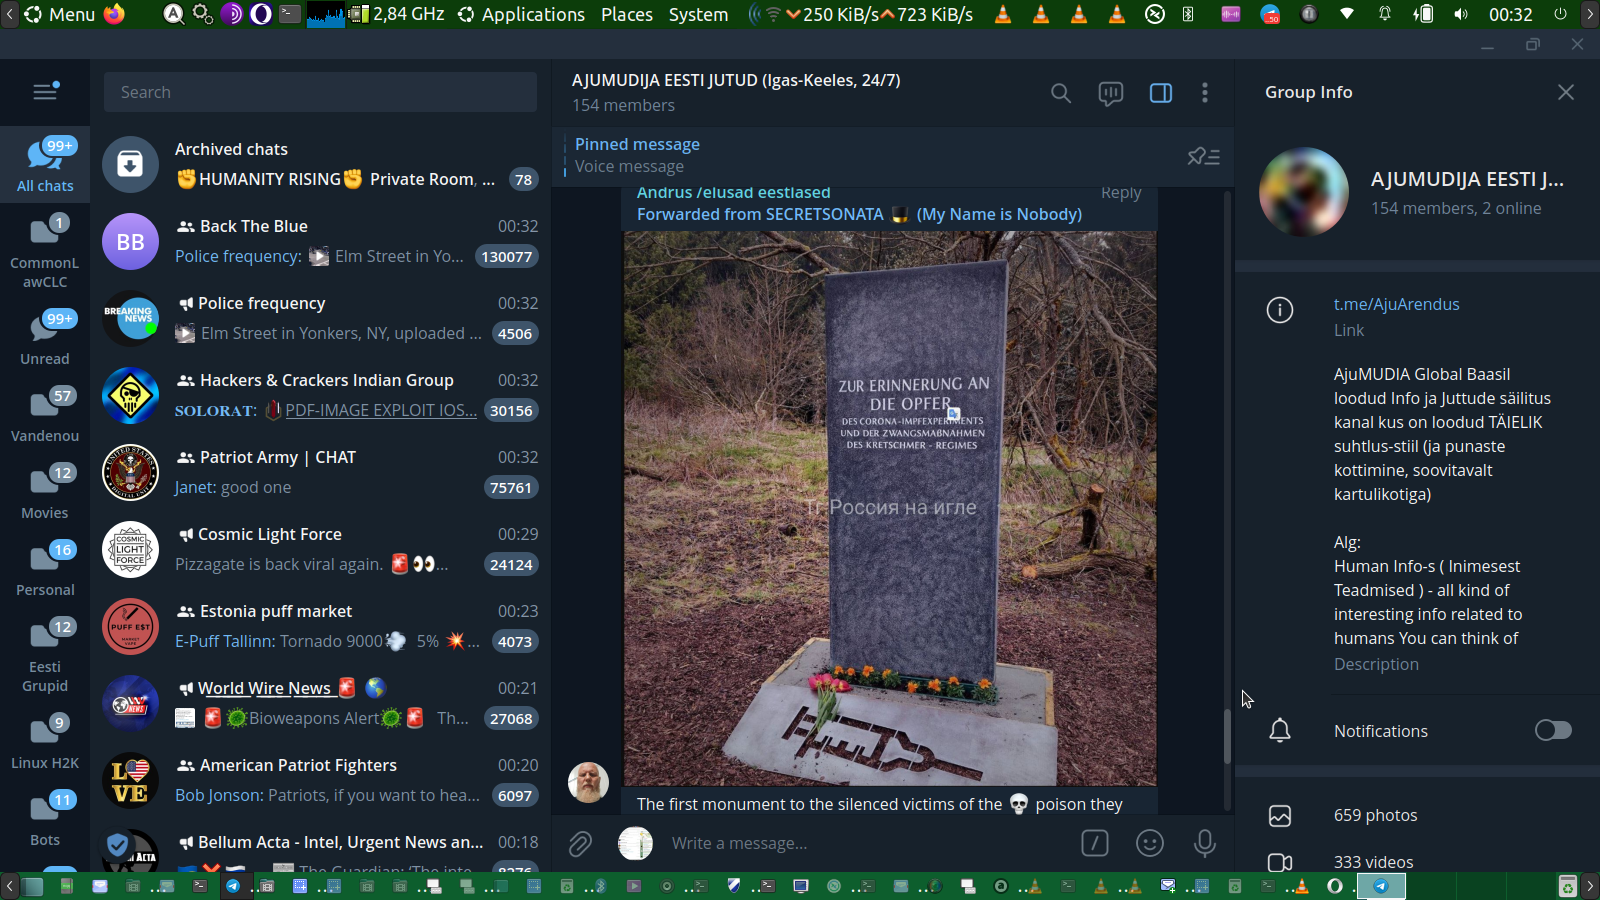Click the message sender's avatar photo
Screen dimensions: 1600x900
click(588, 782)
